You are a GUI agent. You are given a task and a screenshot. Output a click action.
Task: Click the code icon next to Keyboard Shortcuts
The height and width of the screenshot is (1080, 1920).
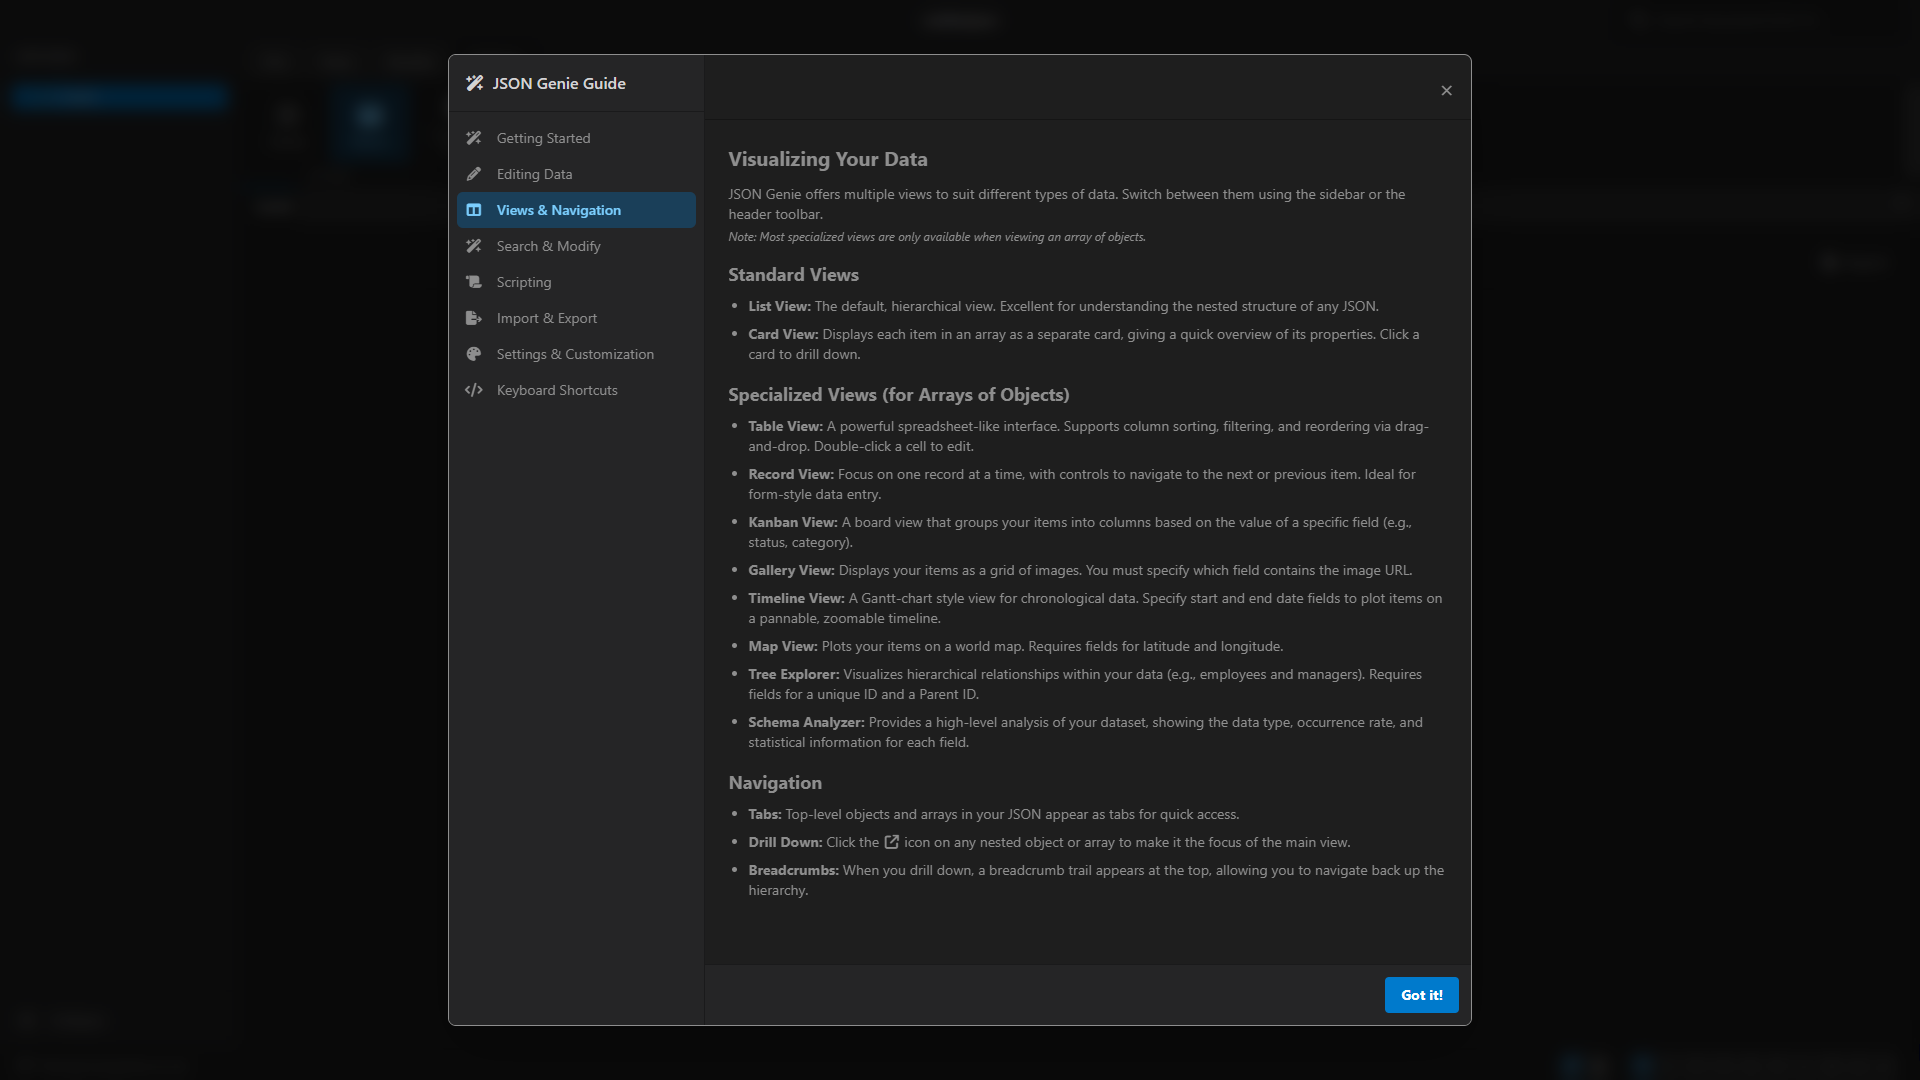pos(475,390)
